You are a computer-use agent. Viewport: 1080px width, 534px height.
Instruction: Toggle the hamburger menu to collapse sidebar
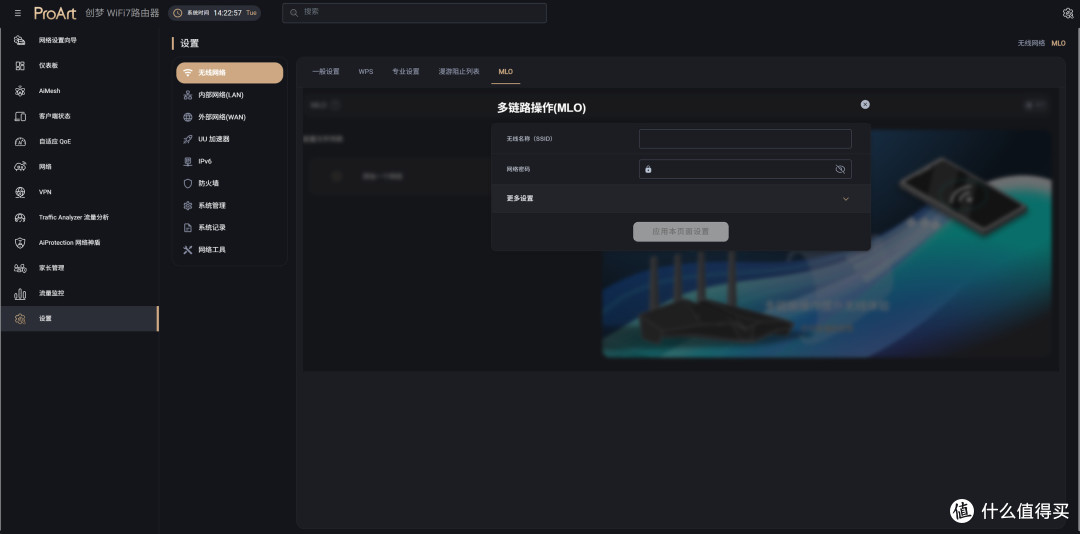tap(18, 13)
